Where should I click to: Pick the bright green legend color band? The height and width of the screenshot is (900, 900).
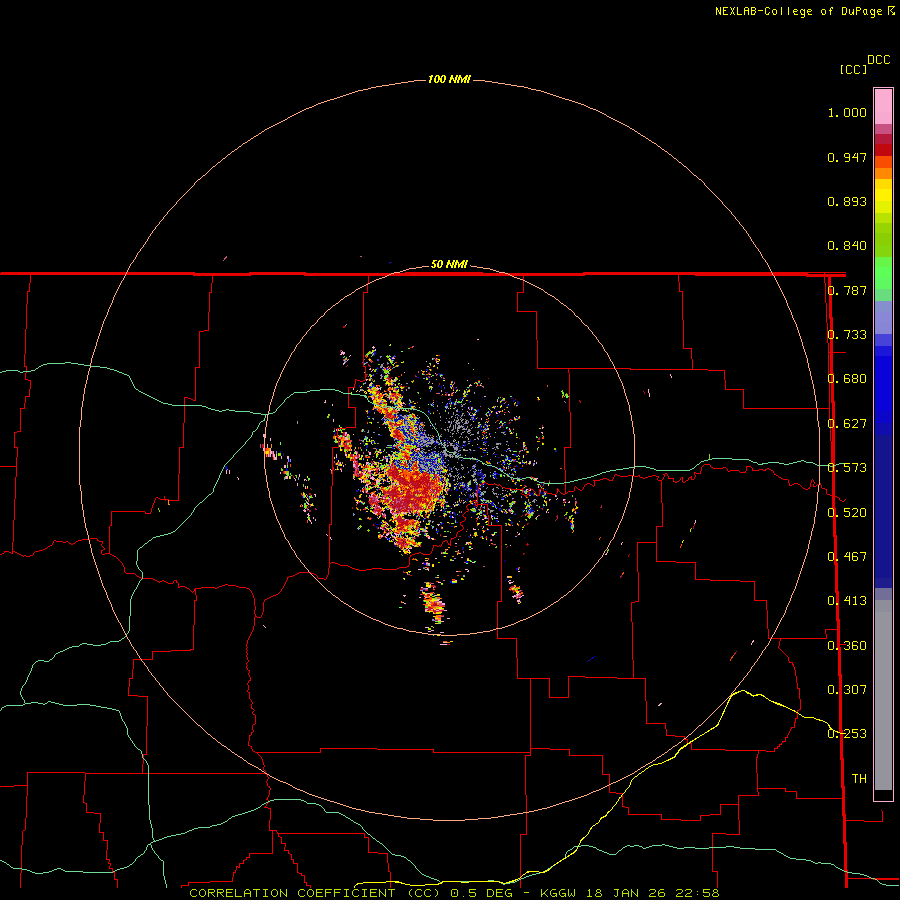pyautogui.click(x=883, y=273)
